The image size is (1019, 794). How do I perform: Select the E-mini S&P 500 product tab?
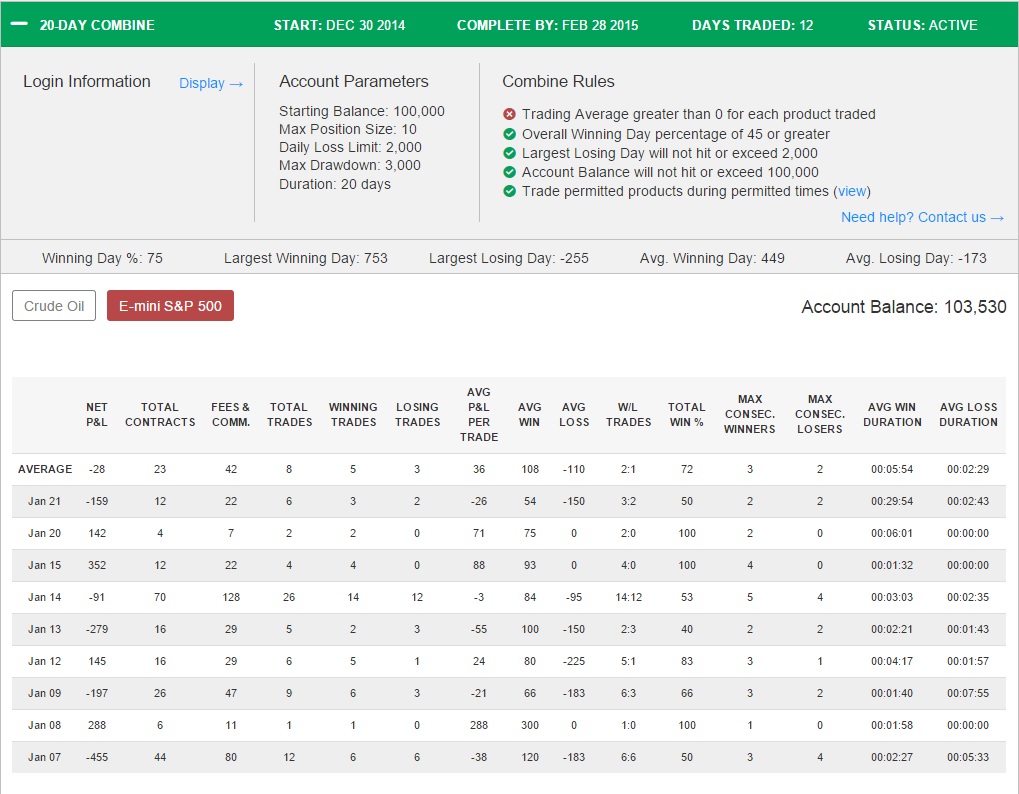tap(170, 305)
